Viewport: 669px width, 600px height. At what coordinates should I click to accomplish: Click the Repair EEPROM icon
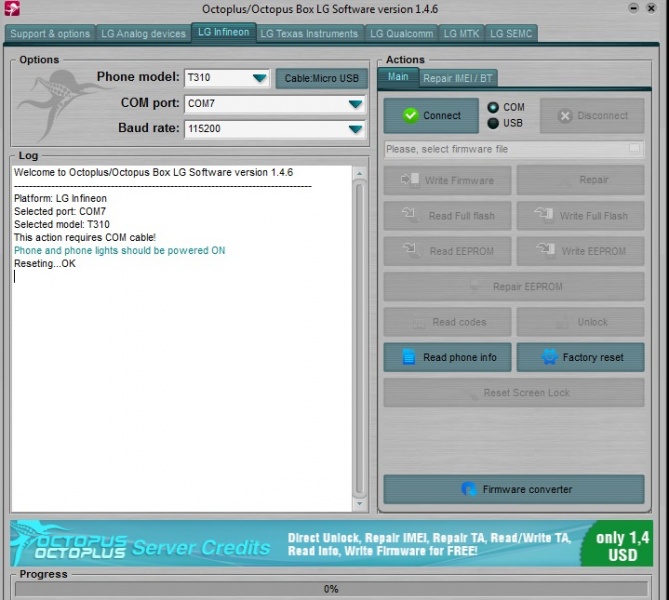pos(474,286)
